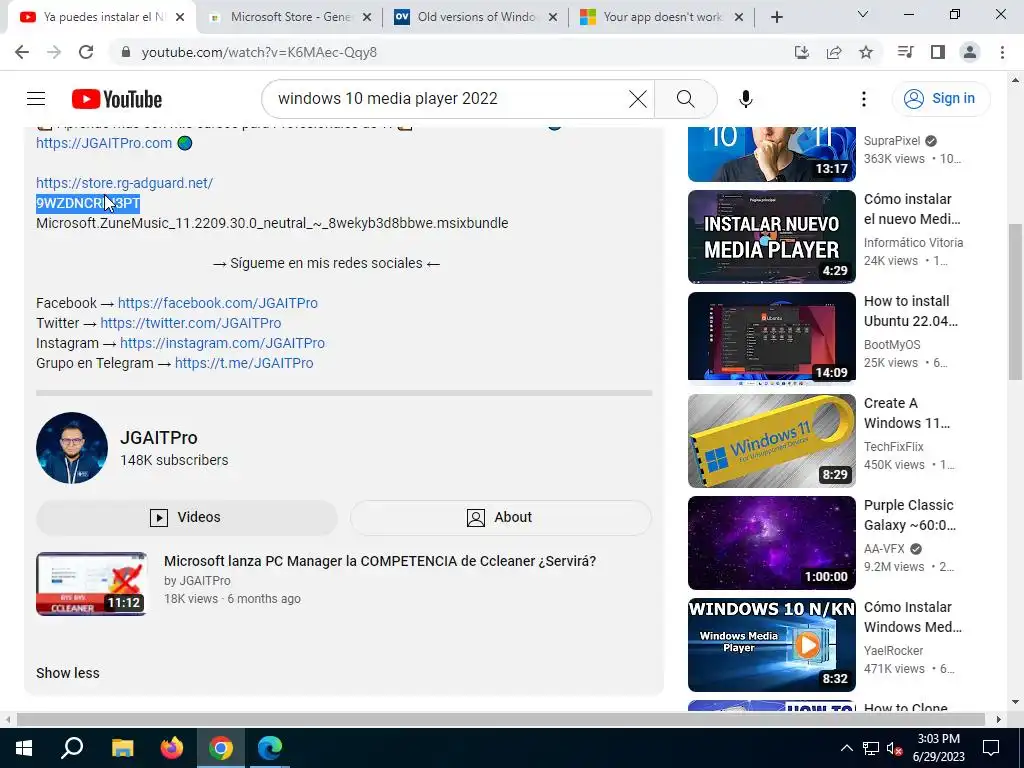Open Chrome profile avatar

970,52
